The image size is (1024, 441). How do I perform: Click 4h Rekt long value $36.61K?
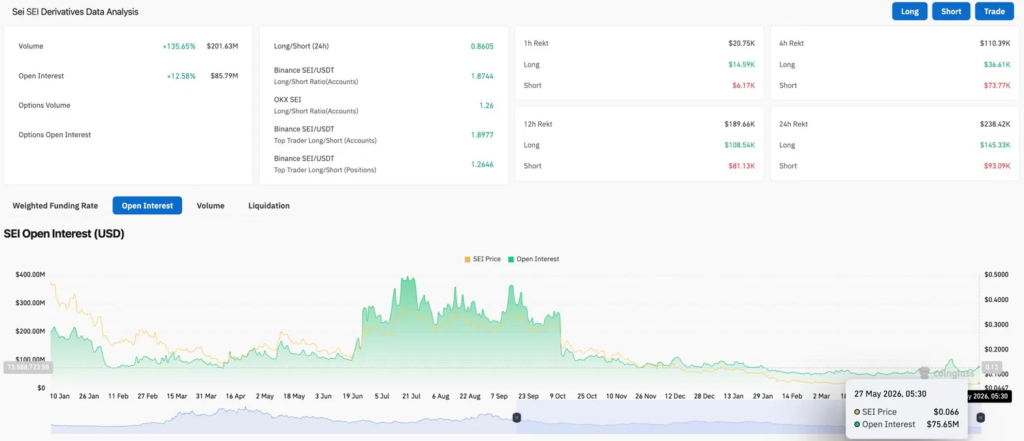997,65
